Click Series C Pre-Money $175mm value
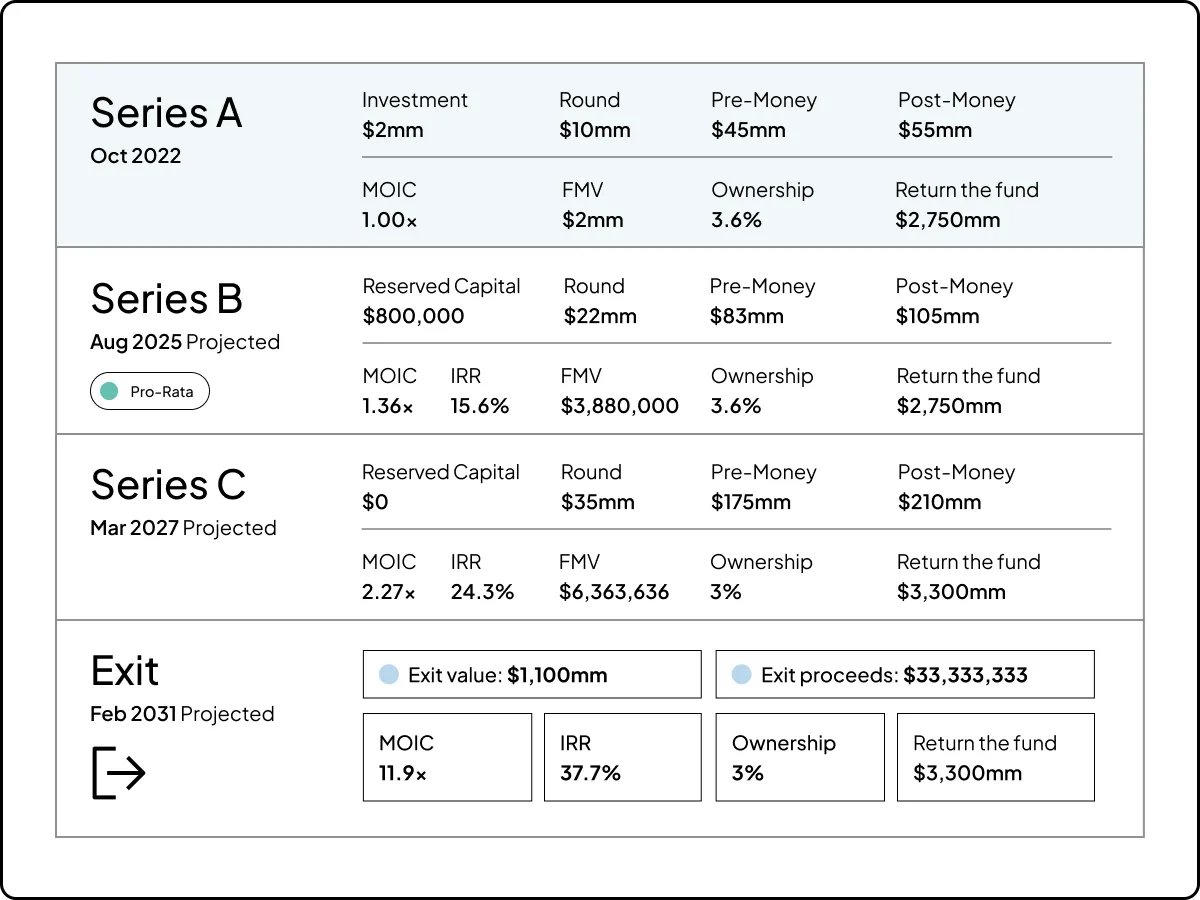The height and width of the screenshot is (900, 1200). coord(751,502)
